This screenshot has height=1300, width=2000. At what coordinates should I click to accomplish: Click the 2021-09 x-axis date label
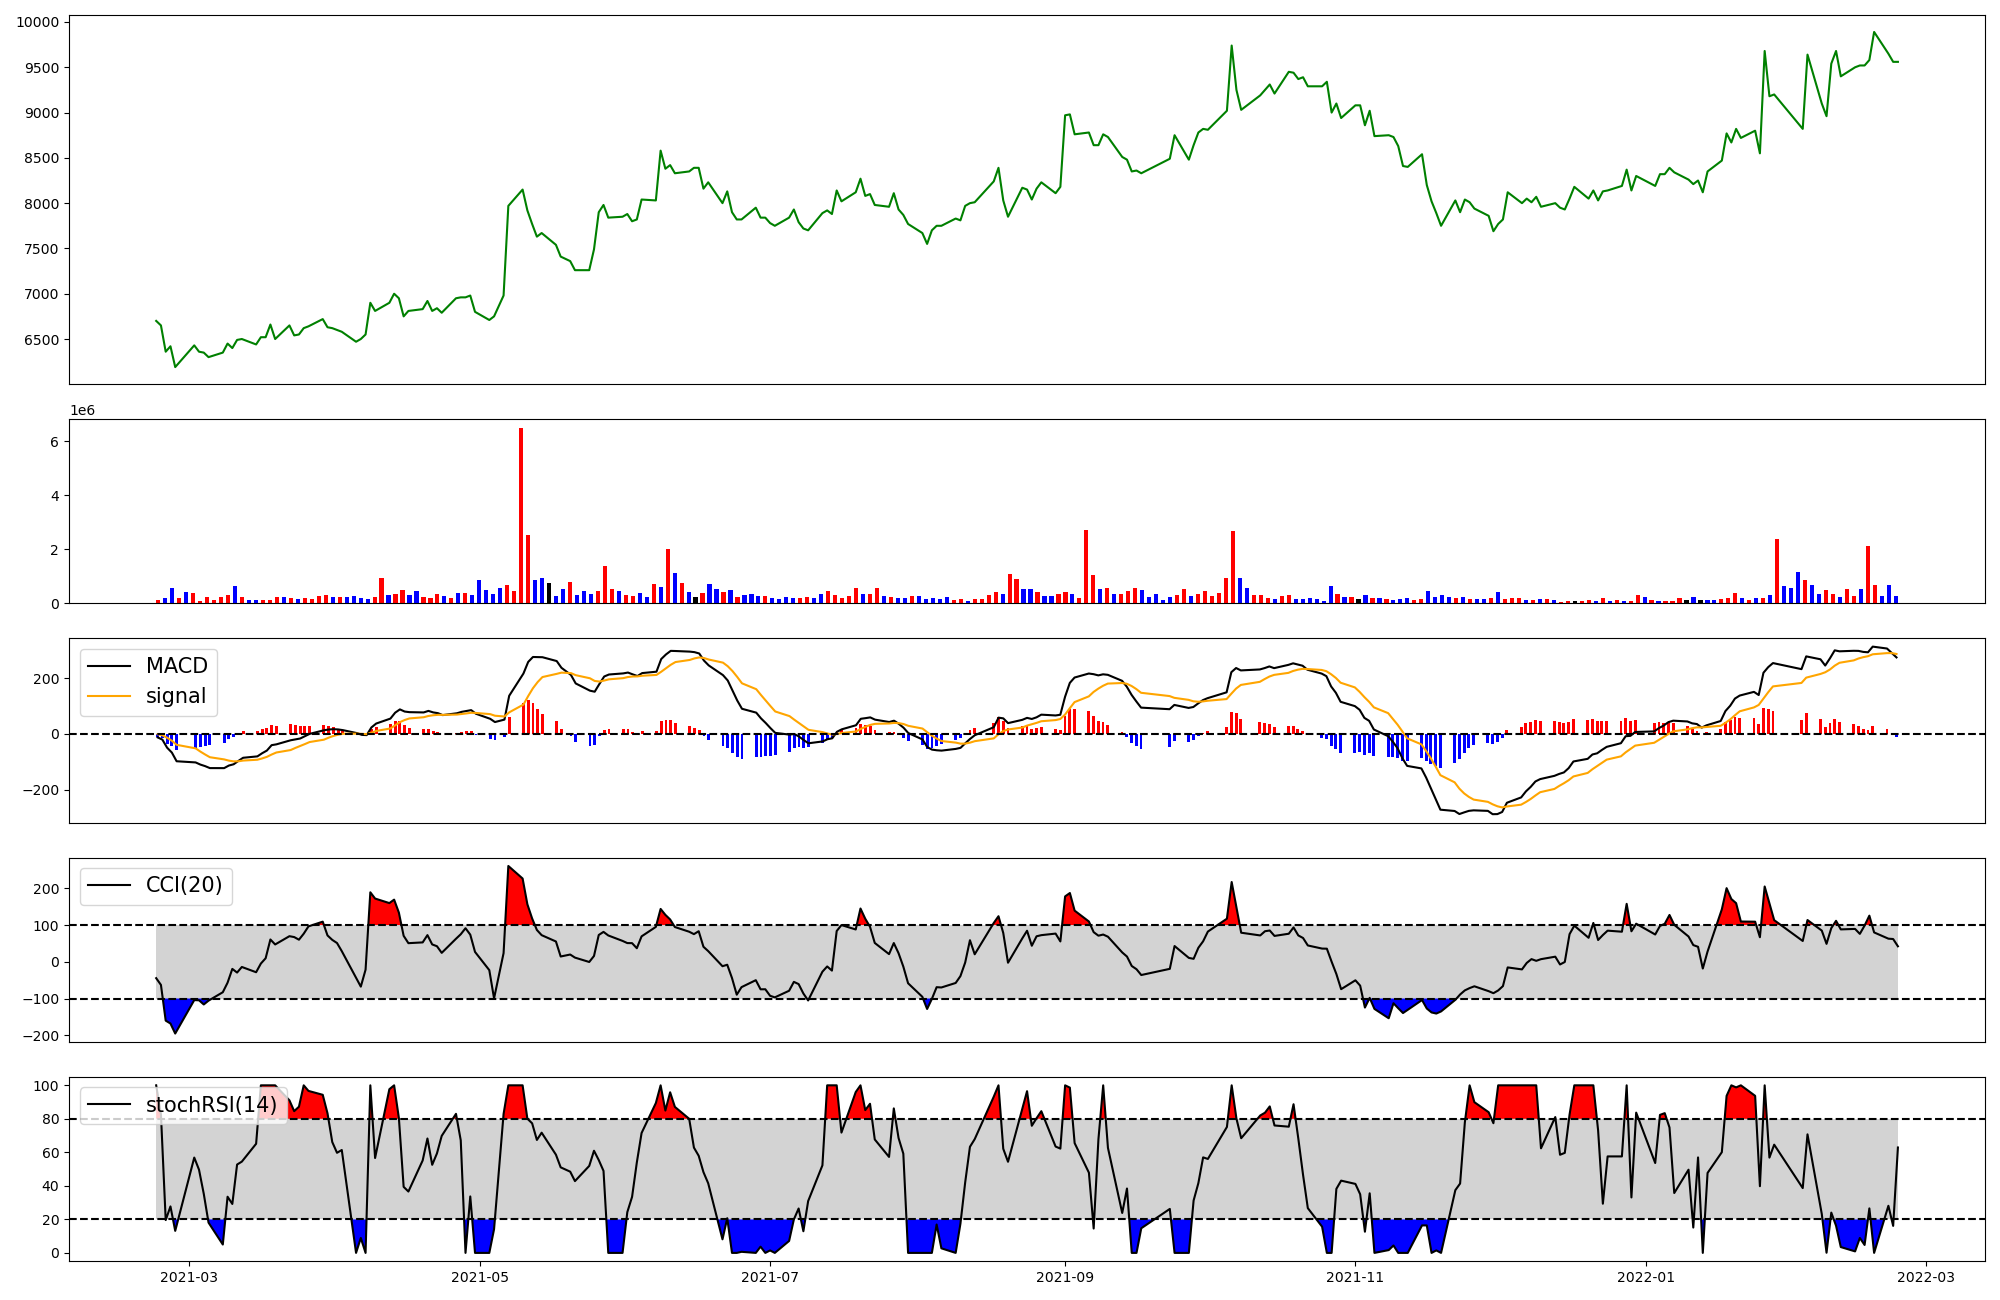coord(1065,1277)
